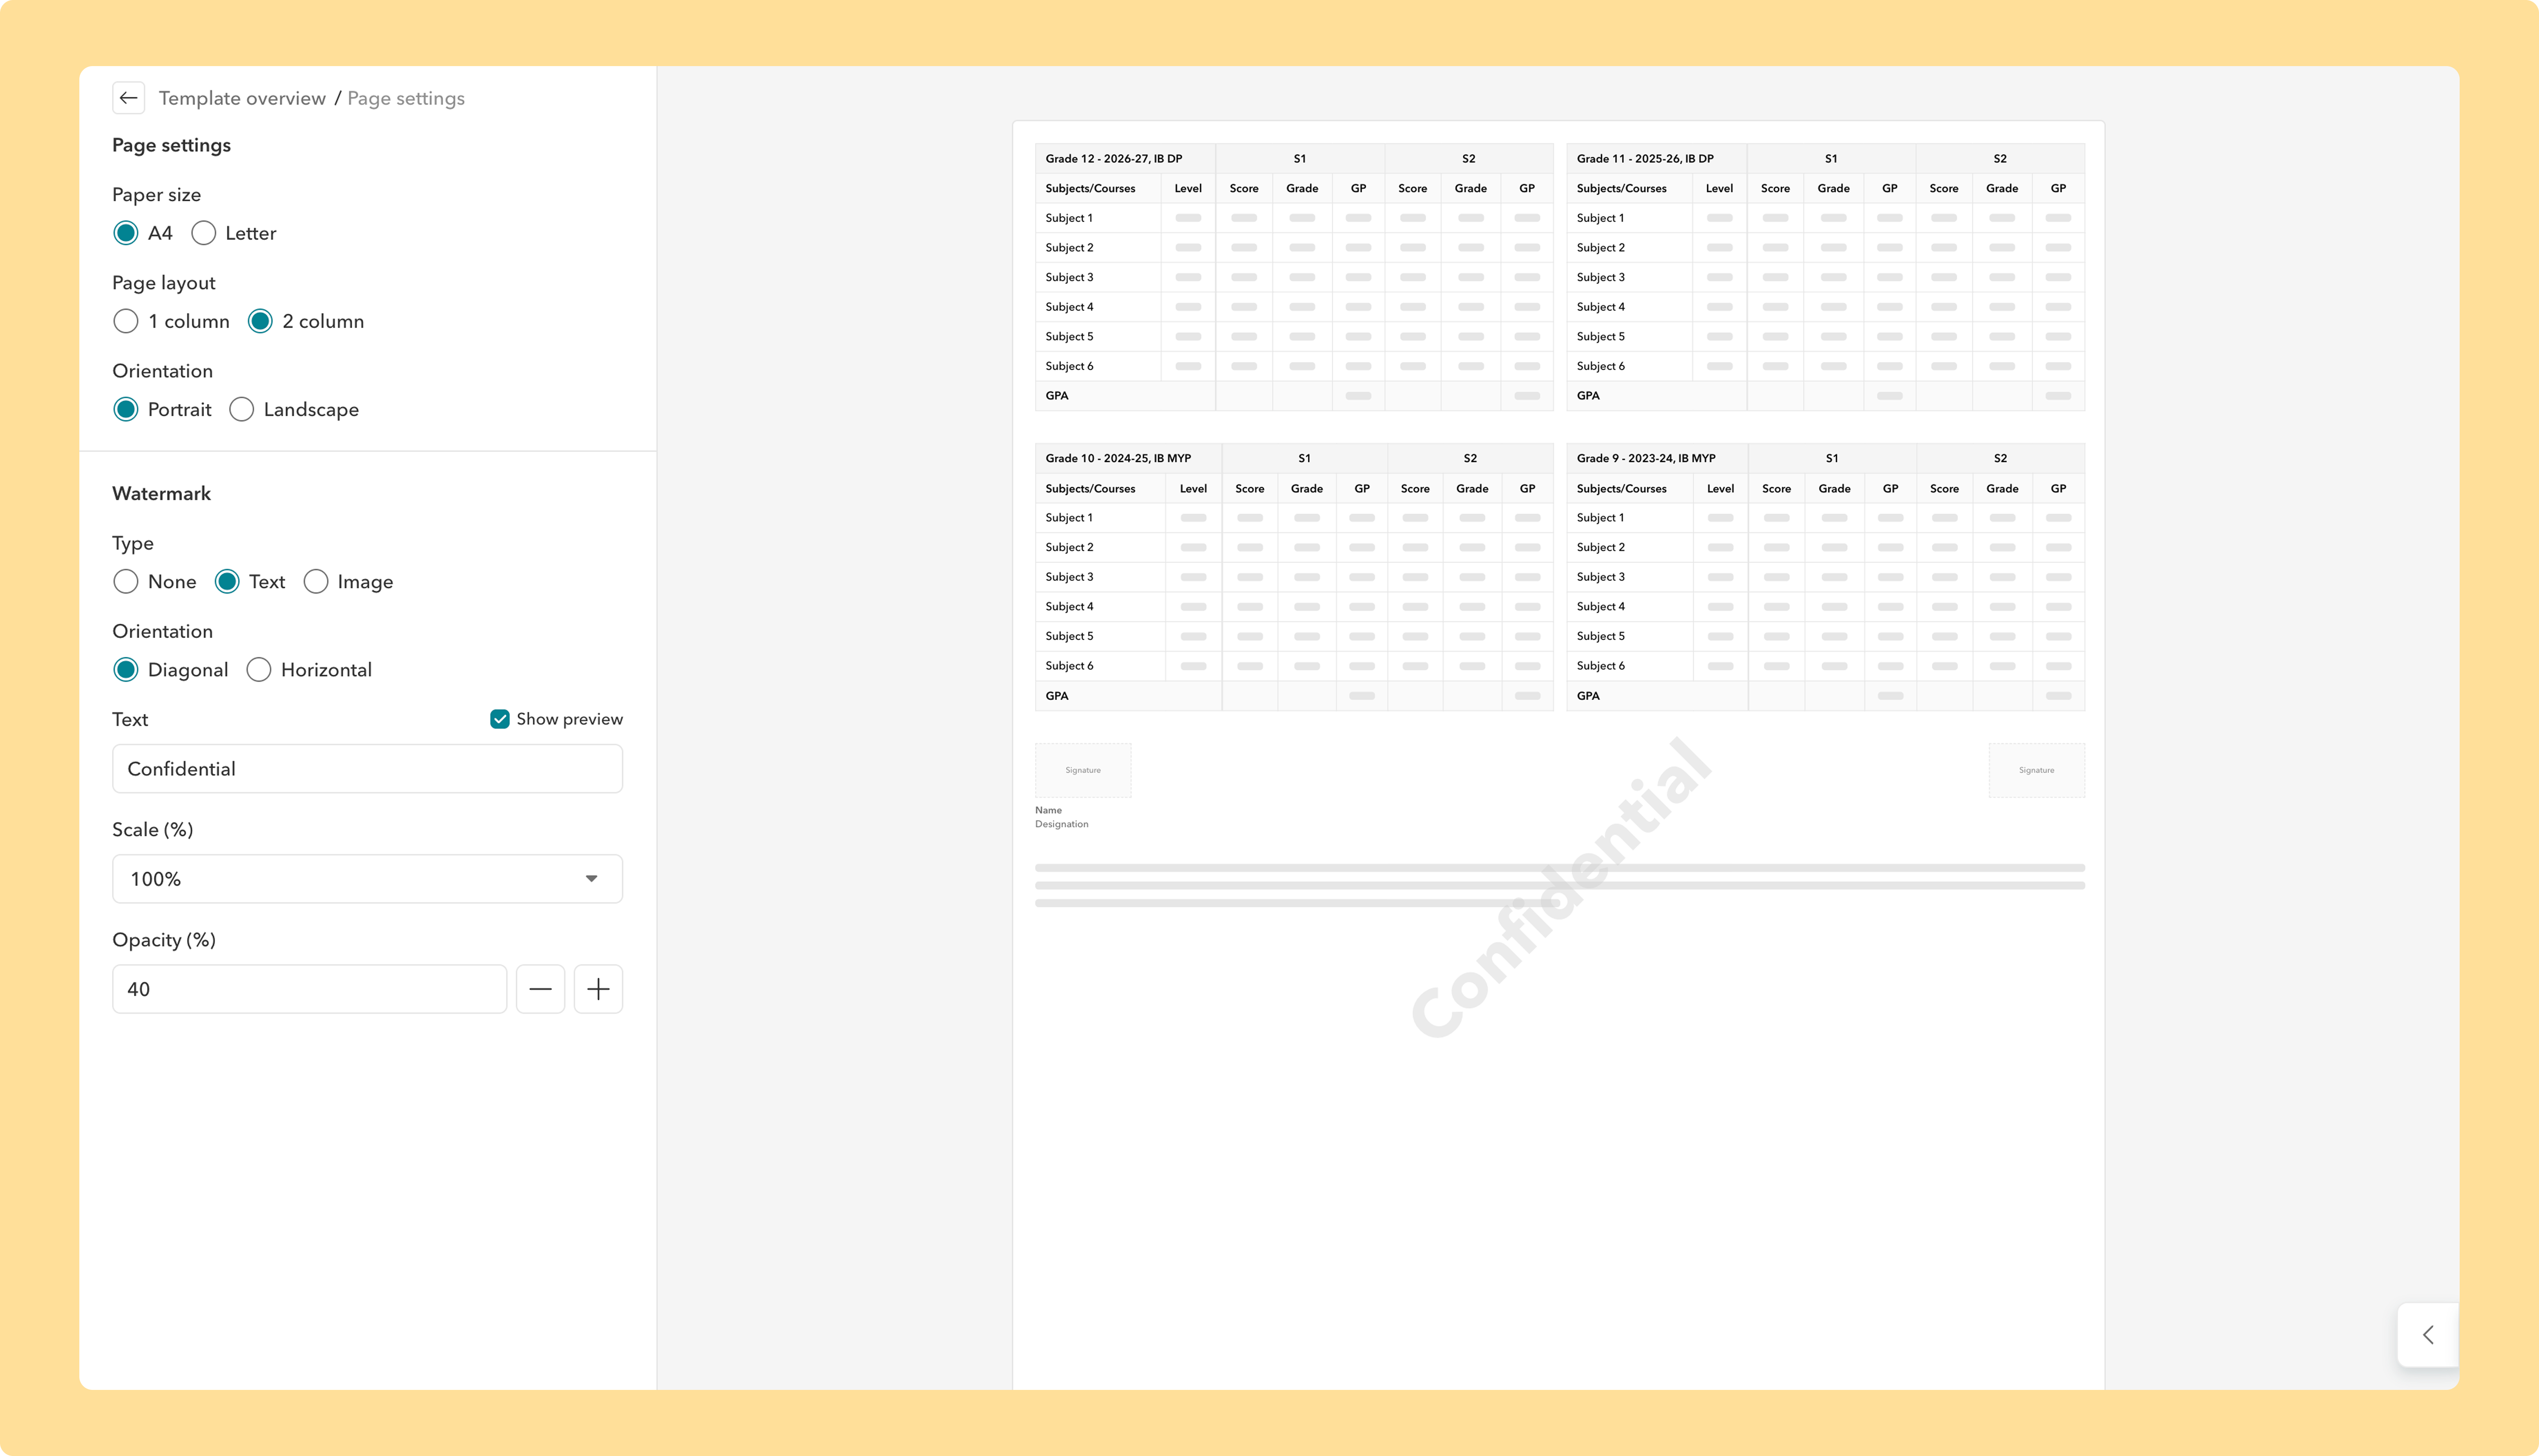Choose the 2 column layout
This screenshot has width=2539, height=1456.
pos(260,321)
